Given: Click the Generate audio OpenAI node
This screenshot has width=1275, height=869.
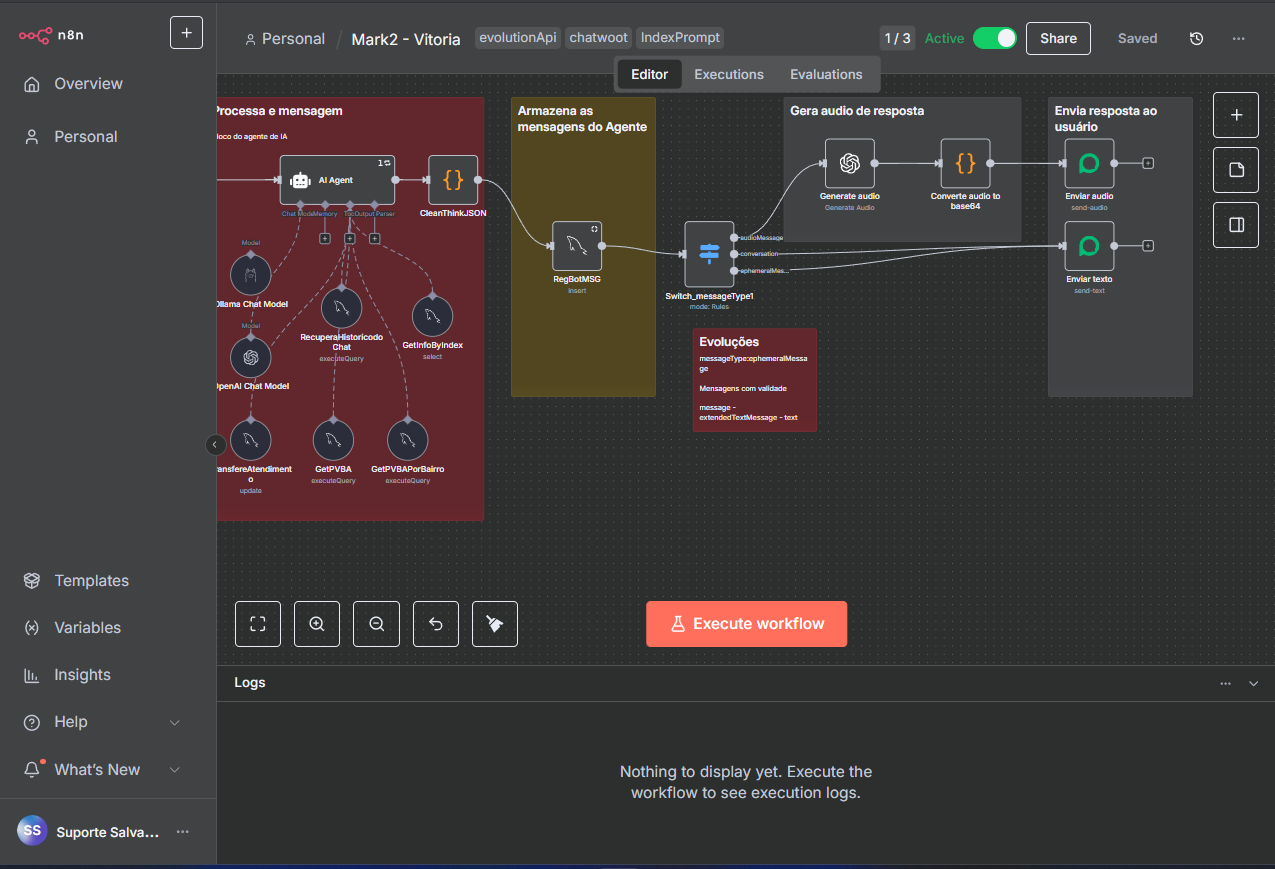Looking at the screenshot, I should tap(849, 163).
